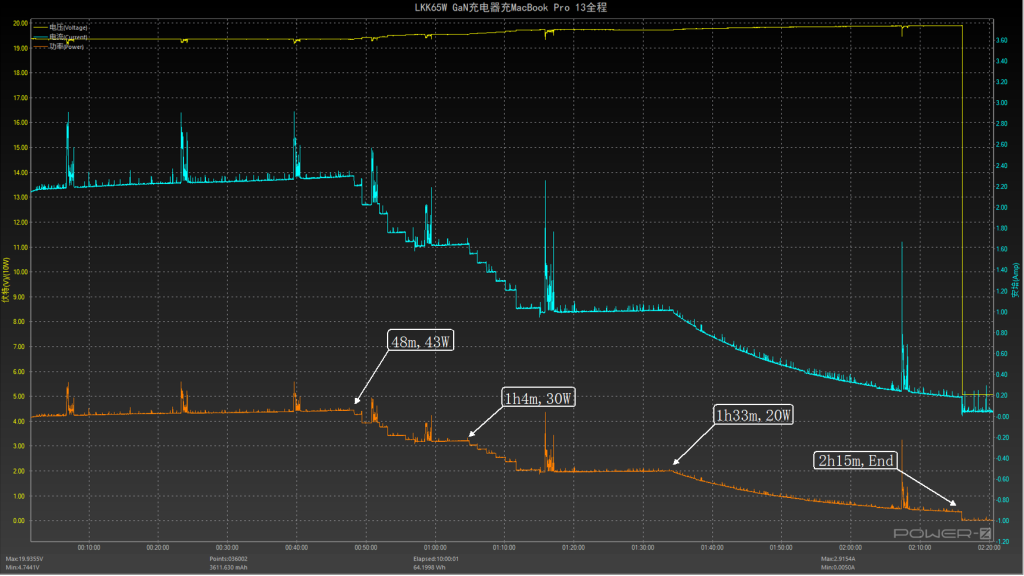Click the 64.1998 Wh energy reading
Image resolution: width=1024 pixels, height=576 pixels.
pos(430,568)
